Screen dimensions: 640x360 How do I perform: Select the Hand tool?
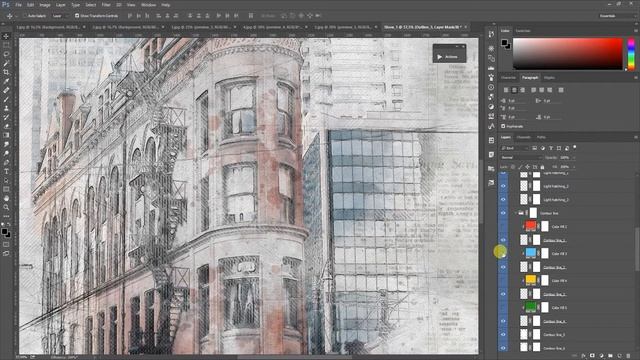click(6, 198)
